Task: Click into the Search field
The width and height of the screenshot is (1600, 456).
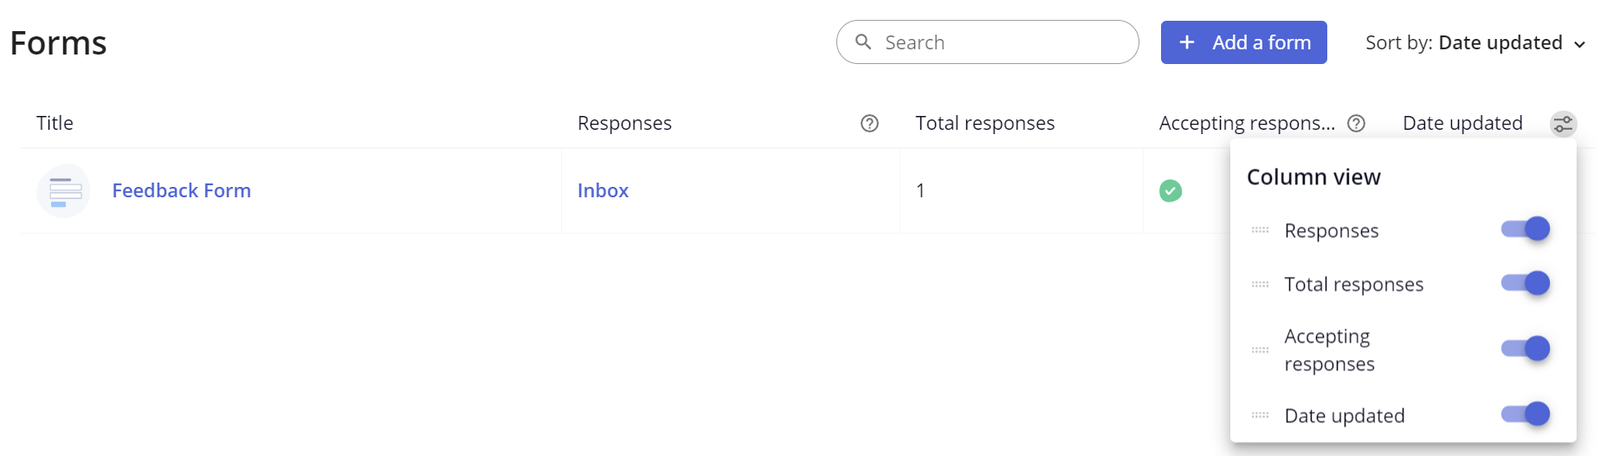Action: (x=1000, y=42)
